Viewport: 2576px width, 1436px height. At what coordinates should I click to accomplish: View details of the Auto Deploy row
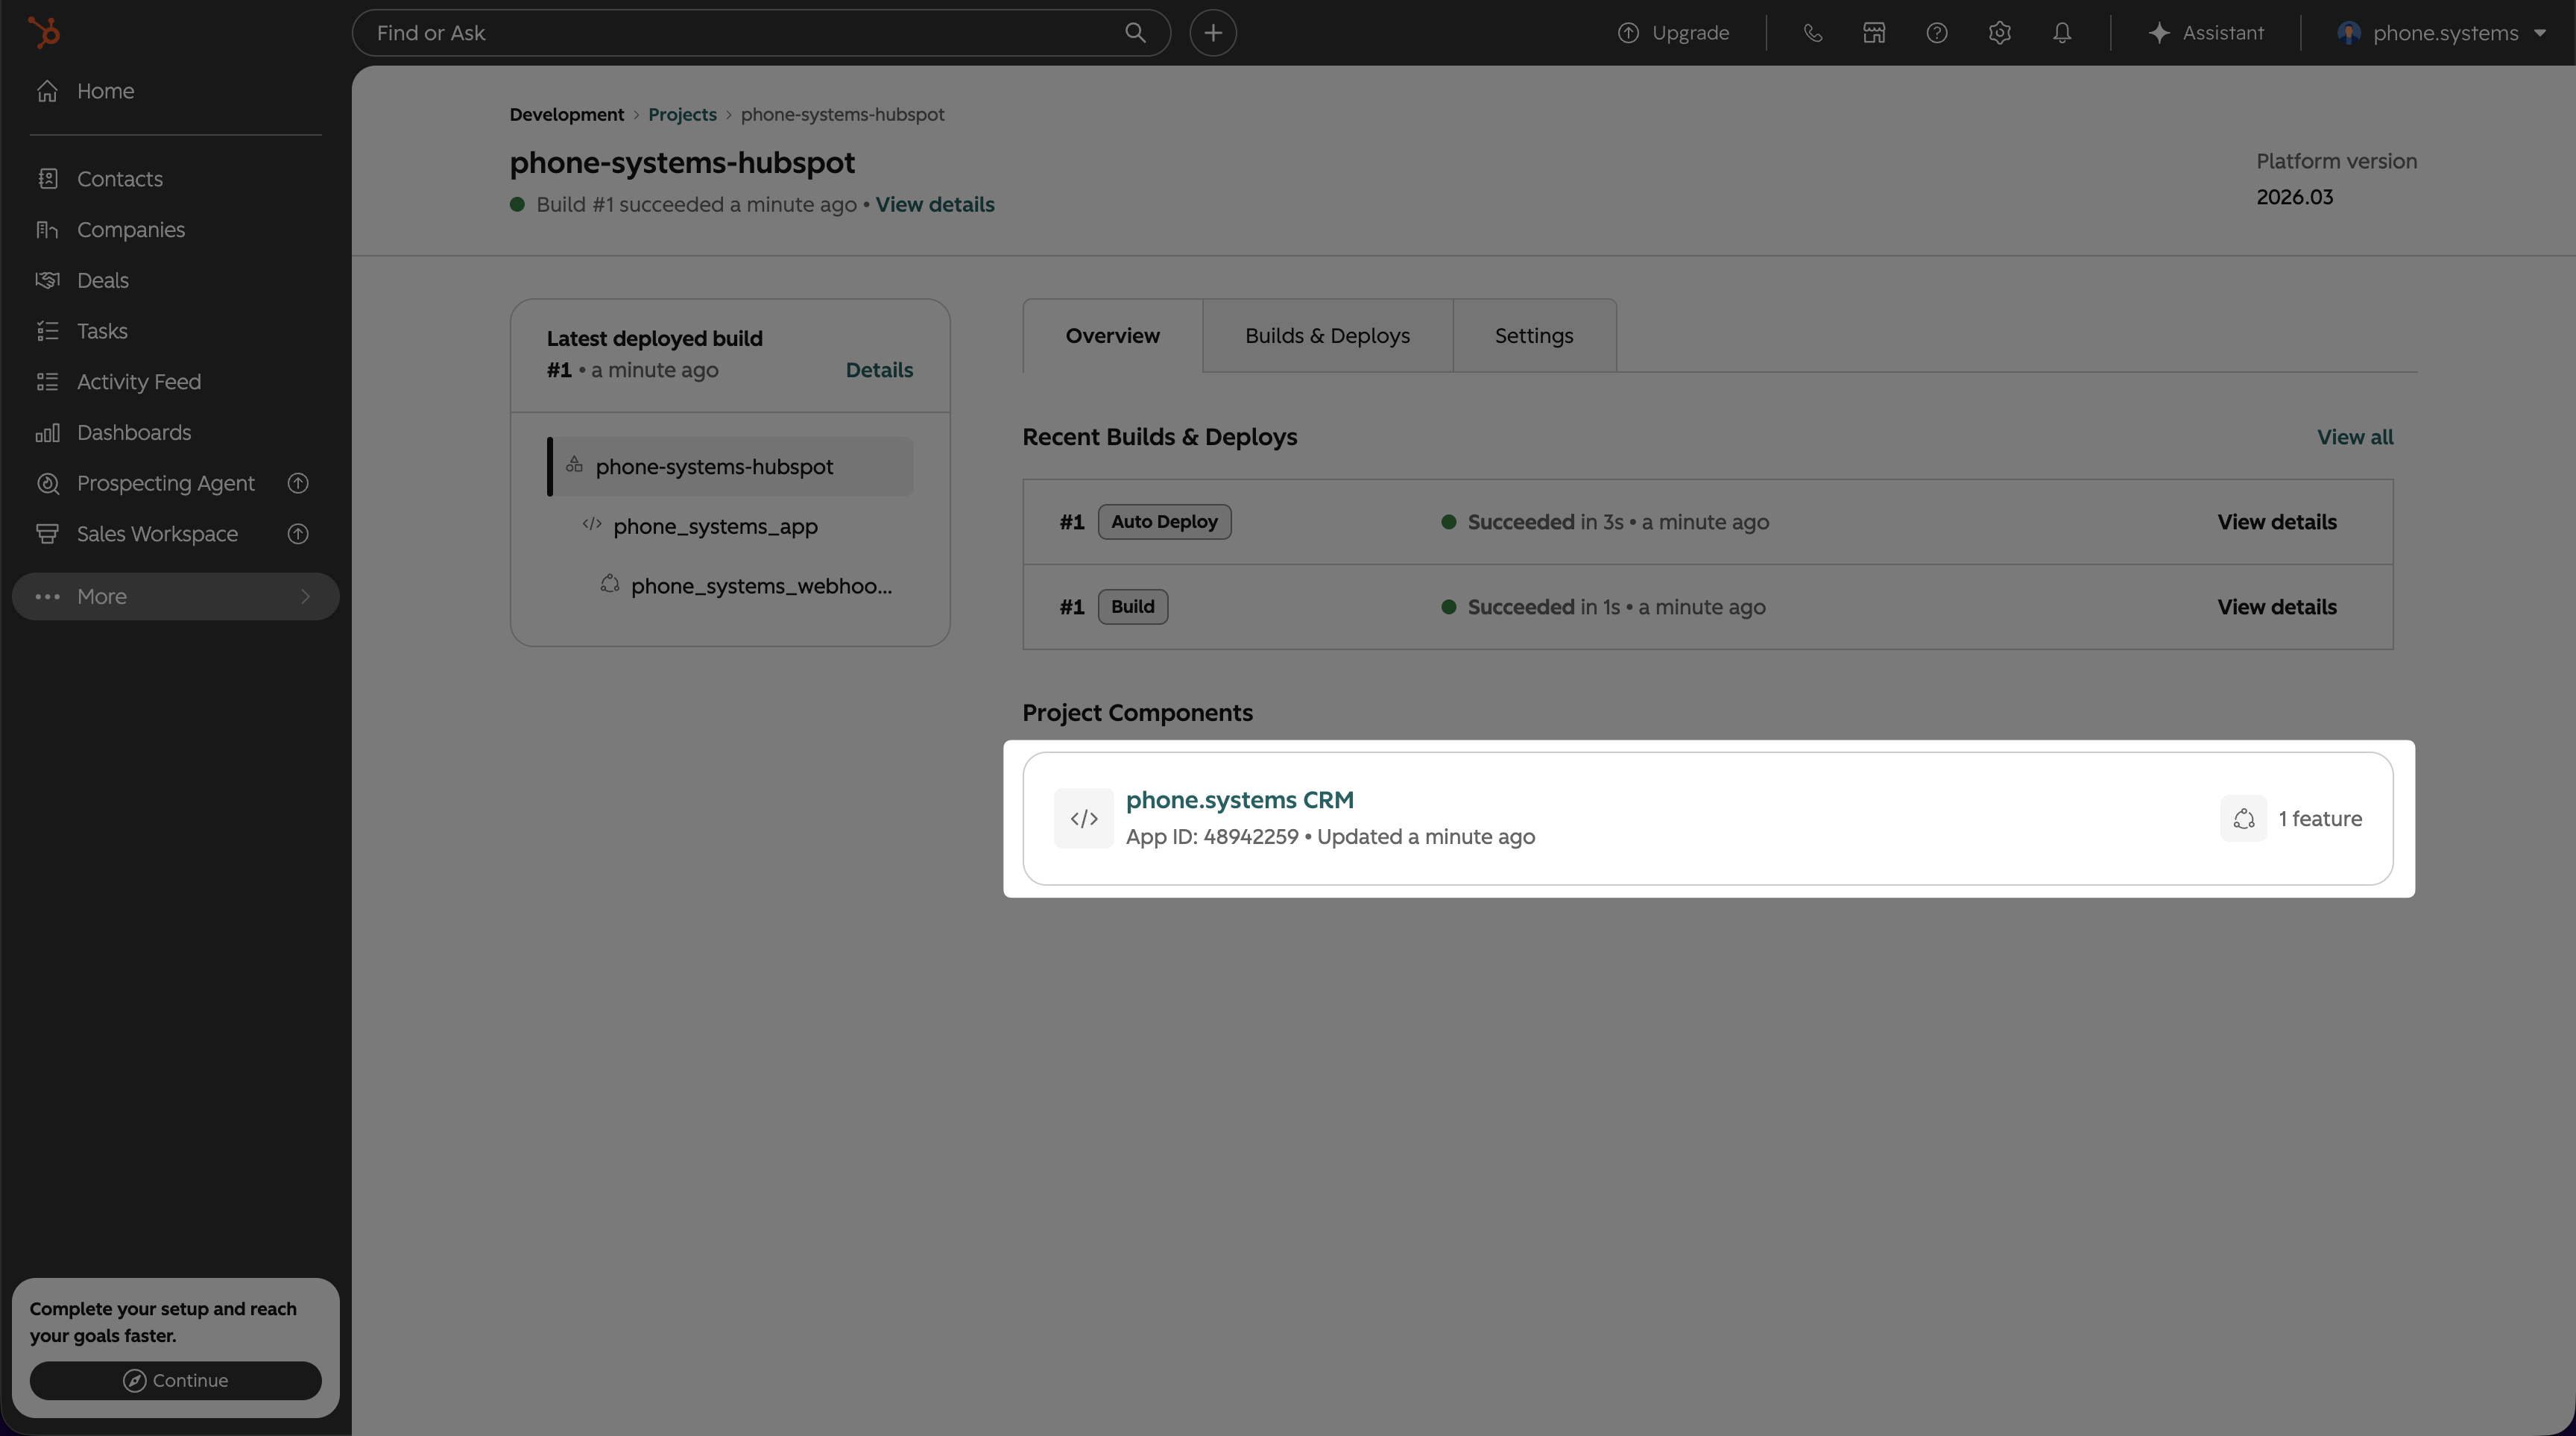2277,522
